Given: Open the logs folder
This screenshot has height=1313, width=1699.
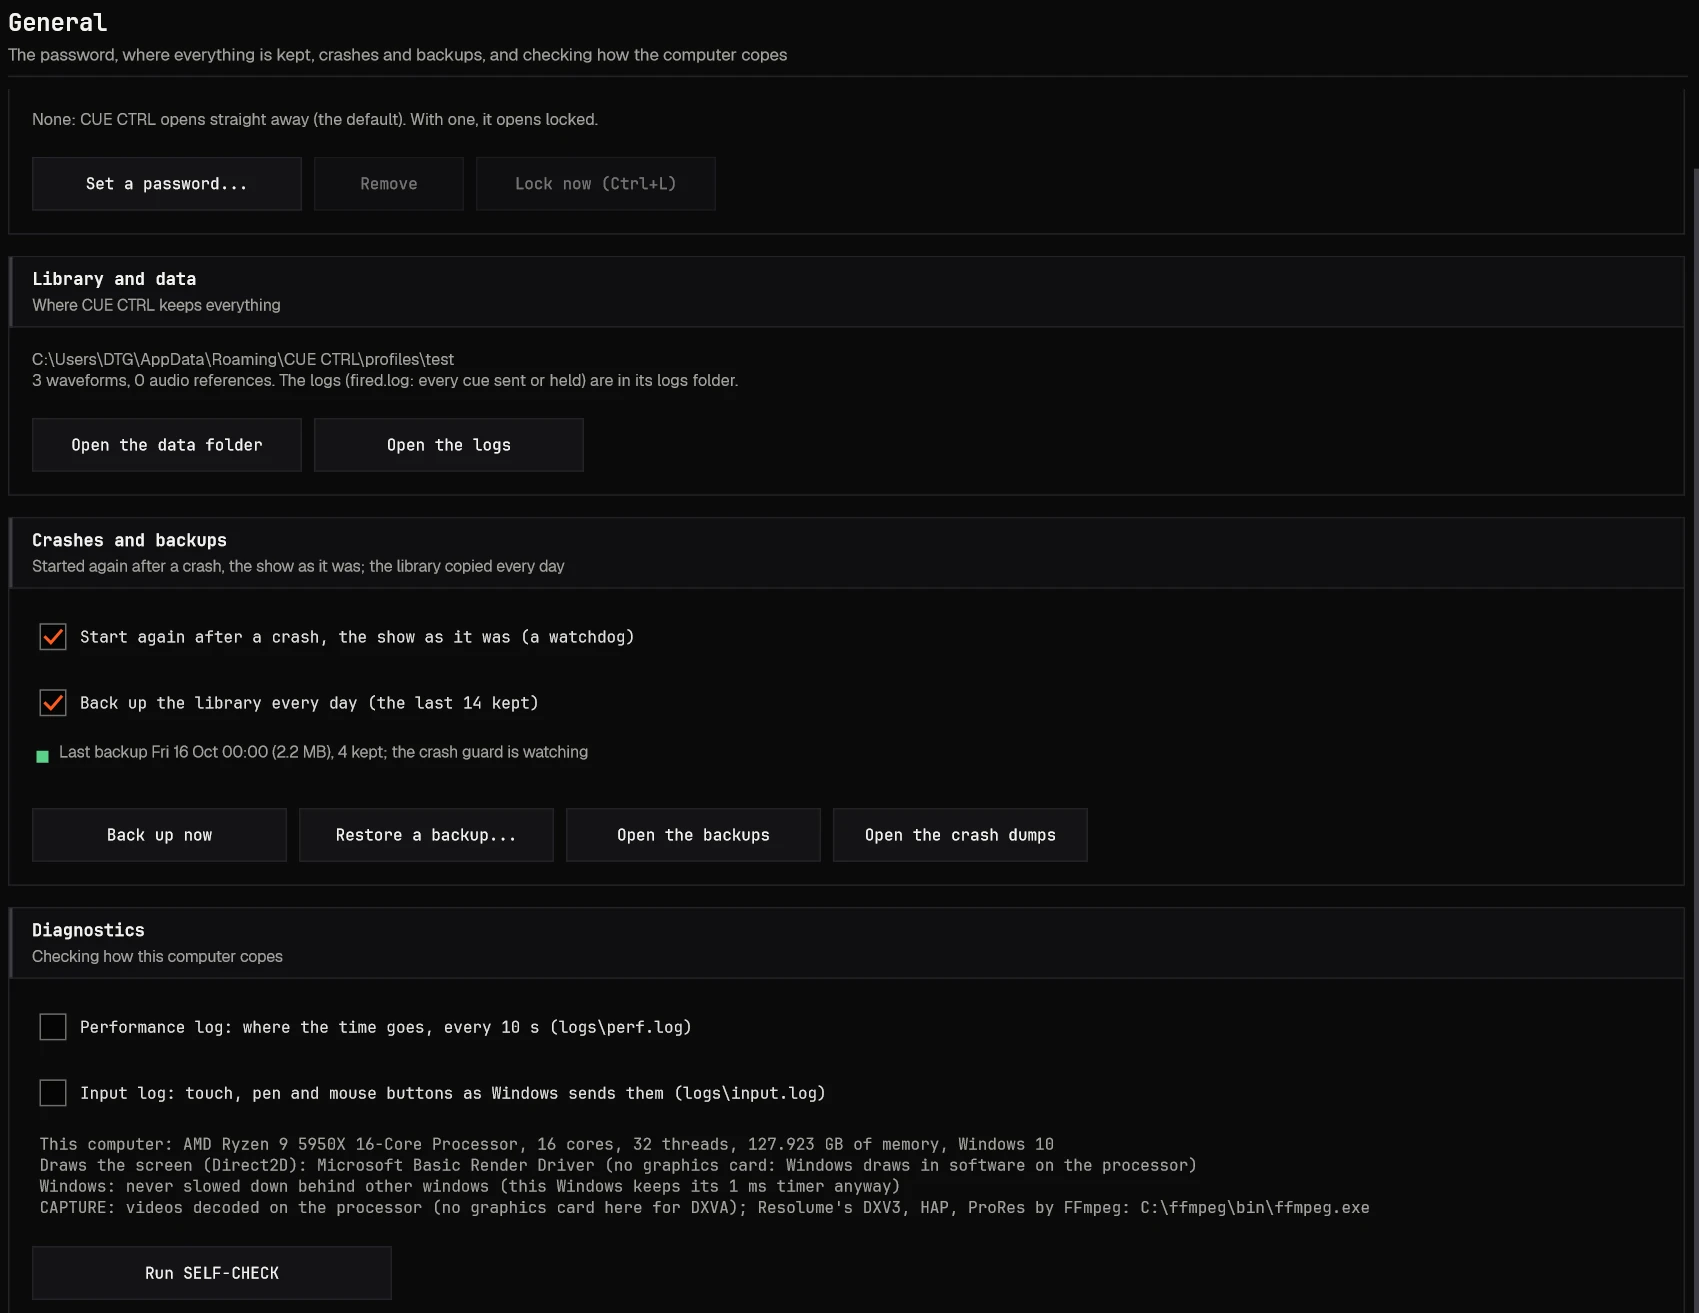Looking at the screenshot, I should click(449, 445).
